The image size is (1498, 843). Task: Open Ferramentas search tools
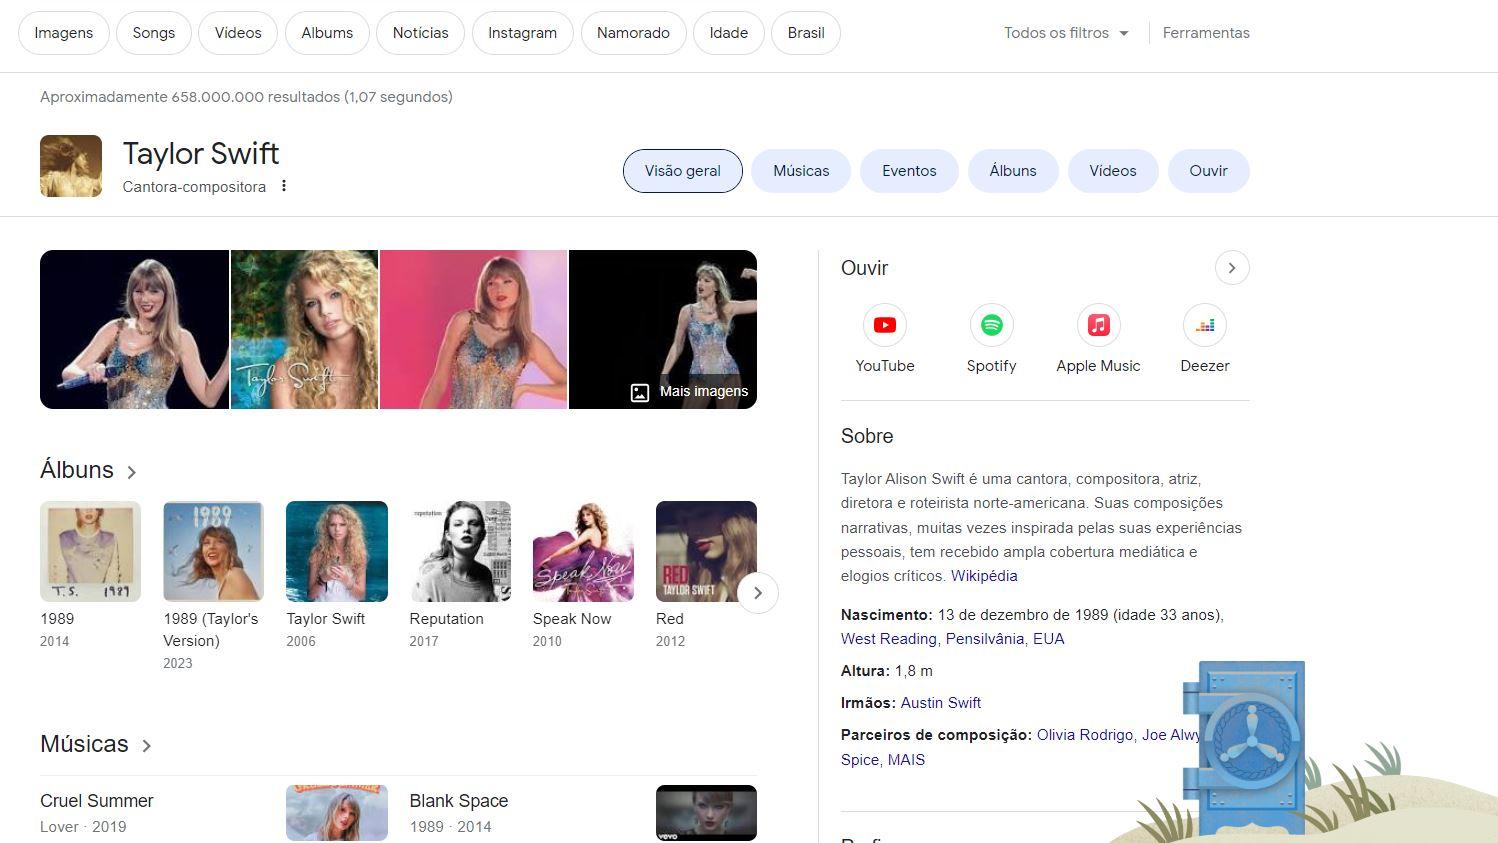pyautogui.click(x=1206, y=33)
